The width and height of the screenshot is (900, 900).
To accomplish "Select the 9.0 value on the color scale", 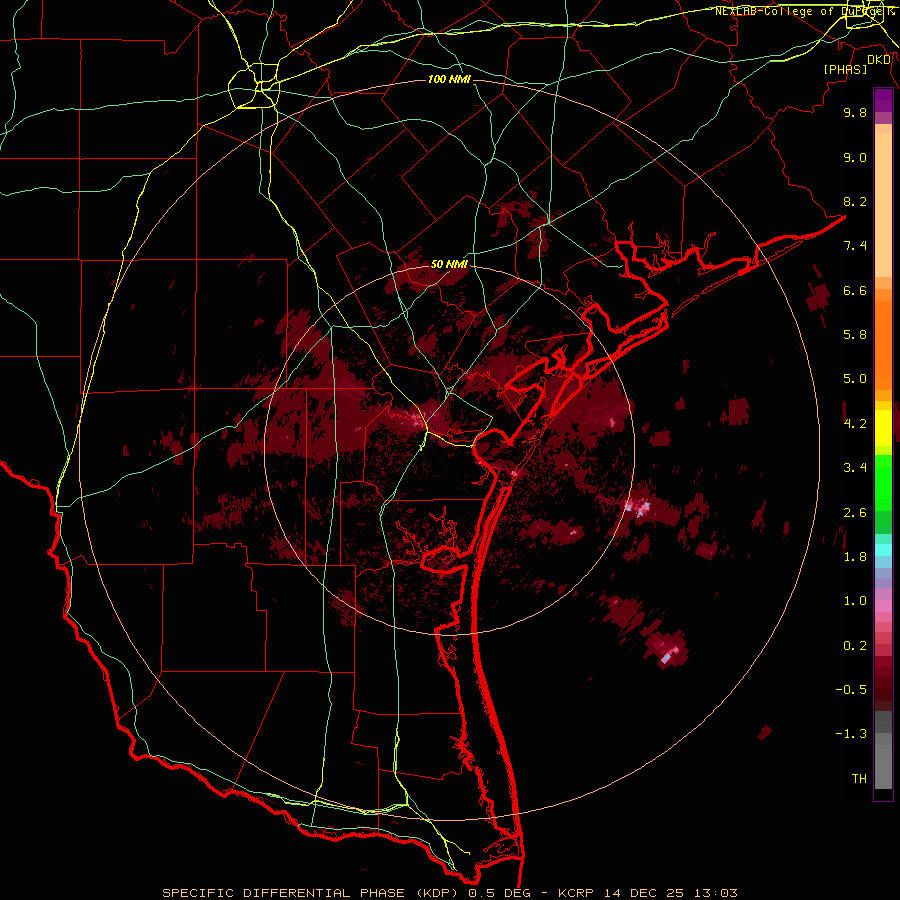I will (x=855, y=157).
